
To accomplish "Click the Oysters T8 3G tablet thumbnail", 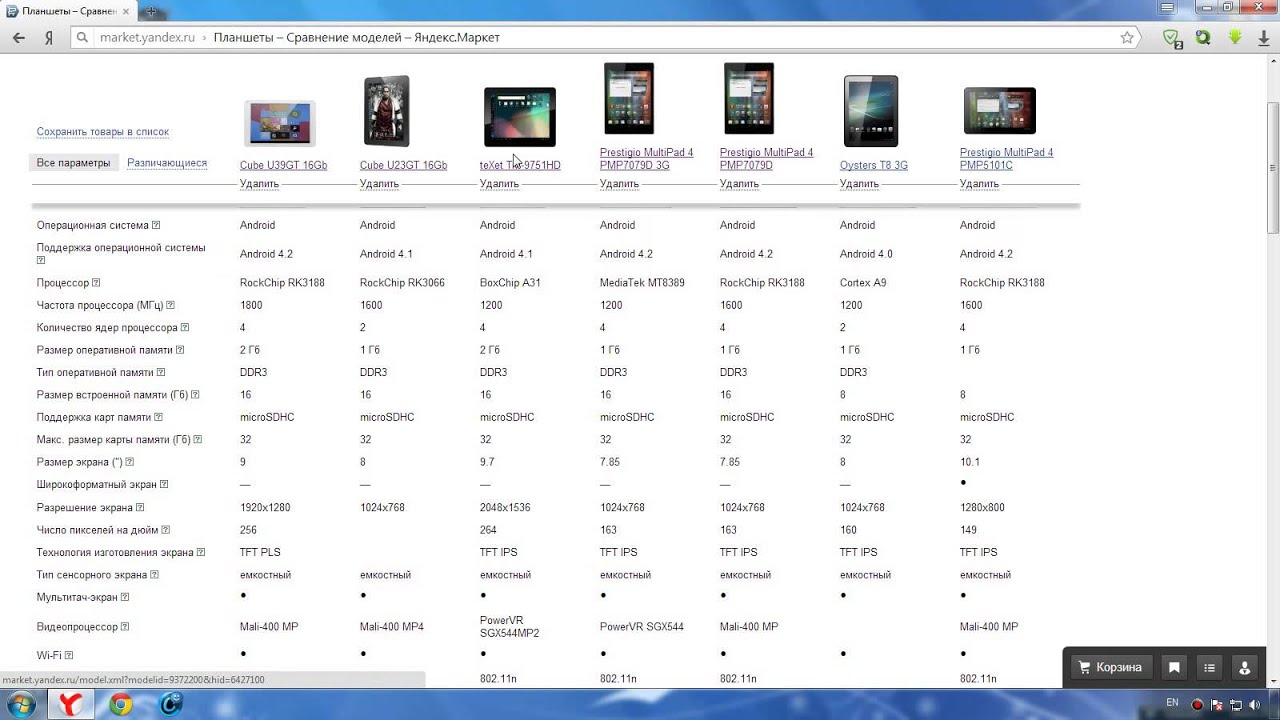I will (x=871, y=111).
